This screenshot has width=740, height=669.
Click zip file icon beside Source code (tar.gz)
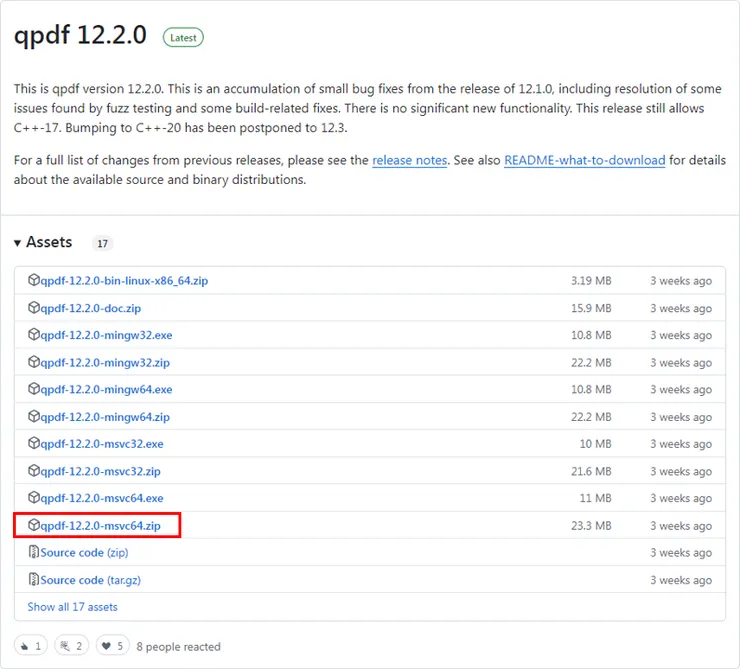point(34,579)
